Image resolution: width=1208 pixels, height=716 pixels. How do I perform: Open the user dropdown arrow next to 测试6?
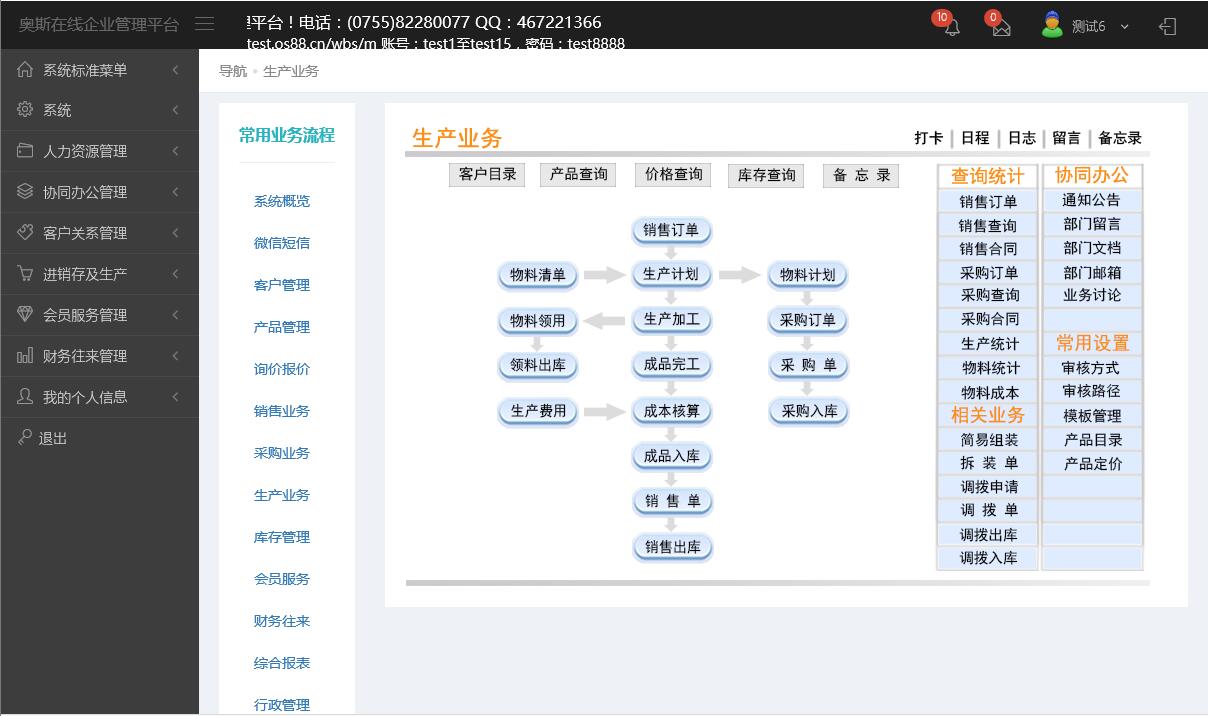[x=1125, y=27]
